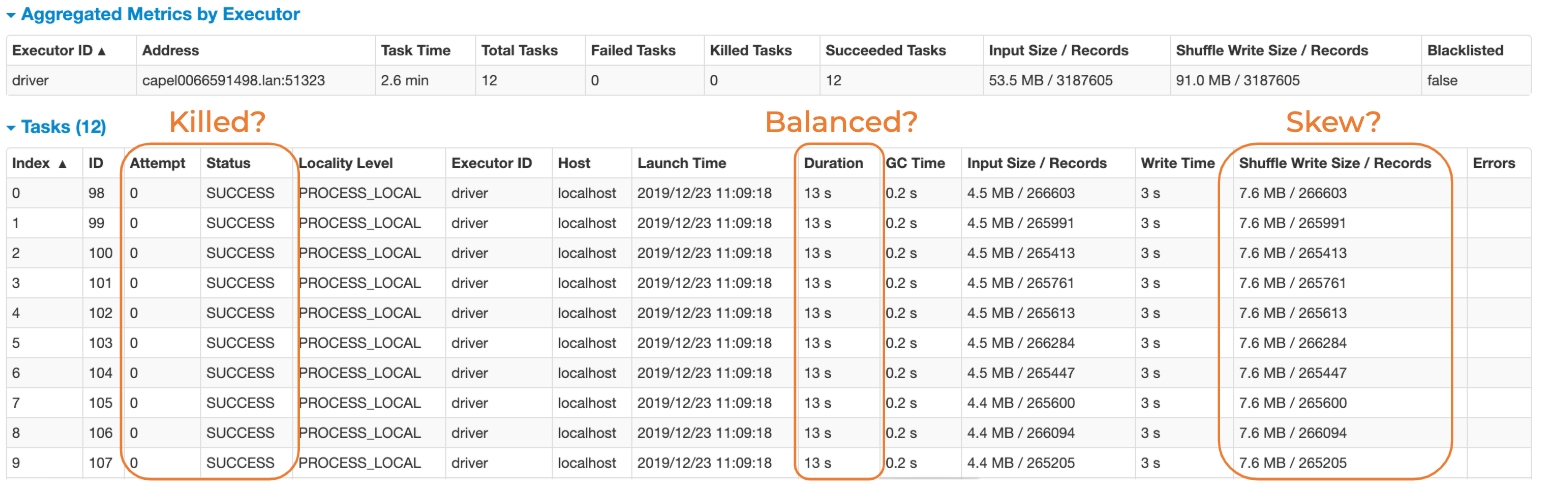Click the Address column header
1541x487 pixels.
(x=171, y=50)
